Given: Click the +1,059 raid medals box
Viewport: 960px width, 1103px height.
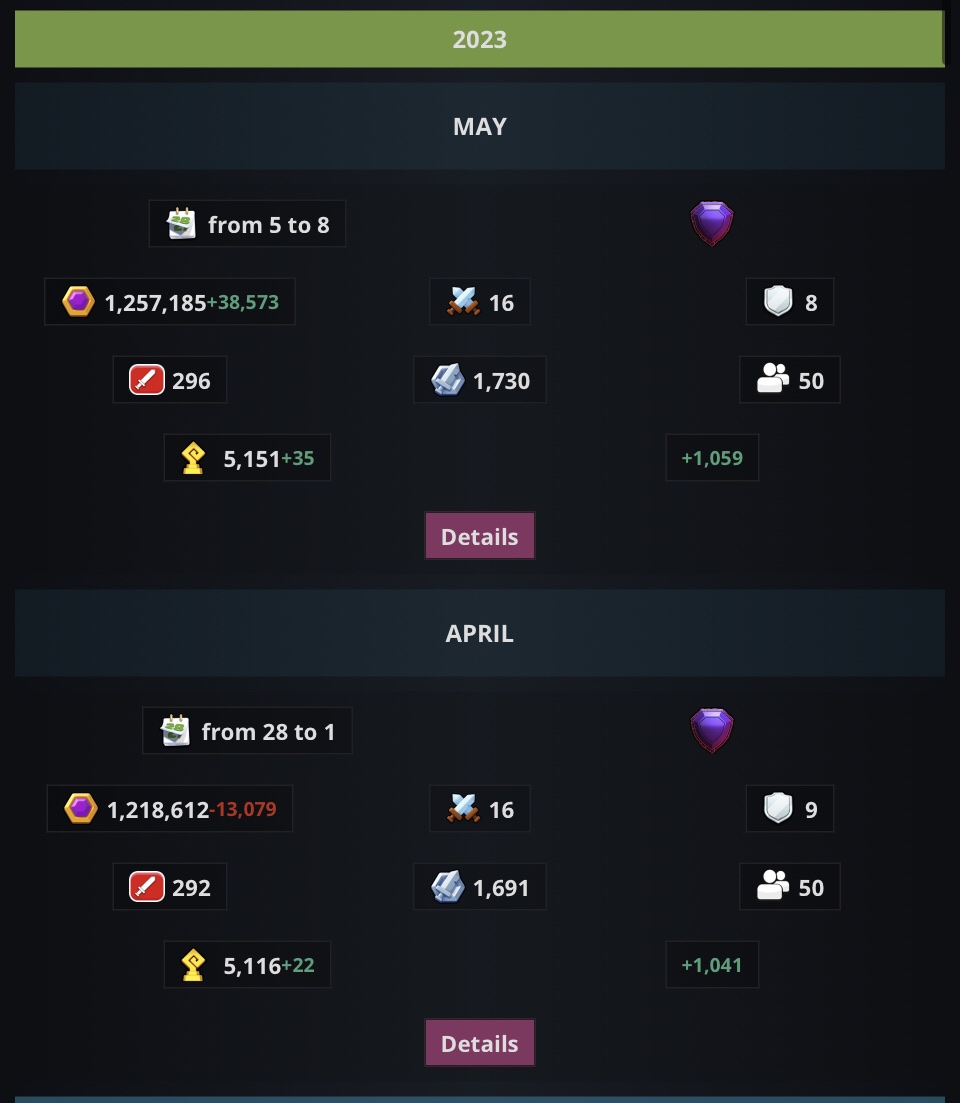Looking at the screenshot, I should pos(712,458).
